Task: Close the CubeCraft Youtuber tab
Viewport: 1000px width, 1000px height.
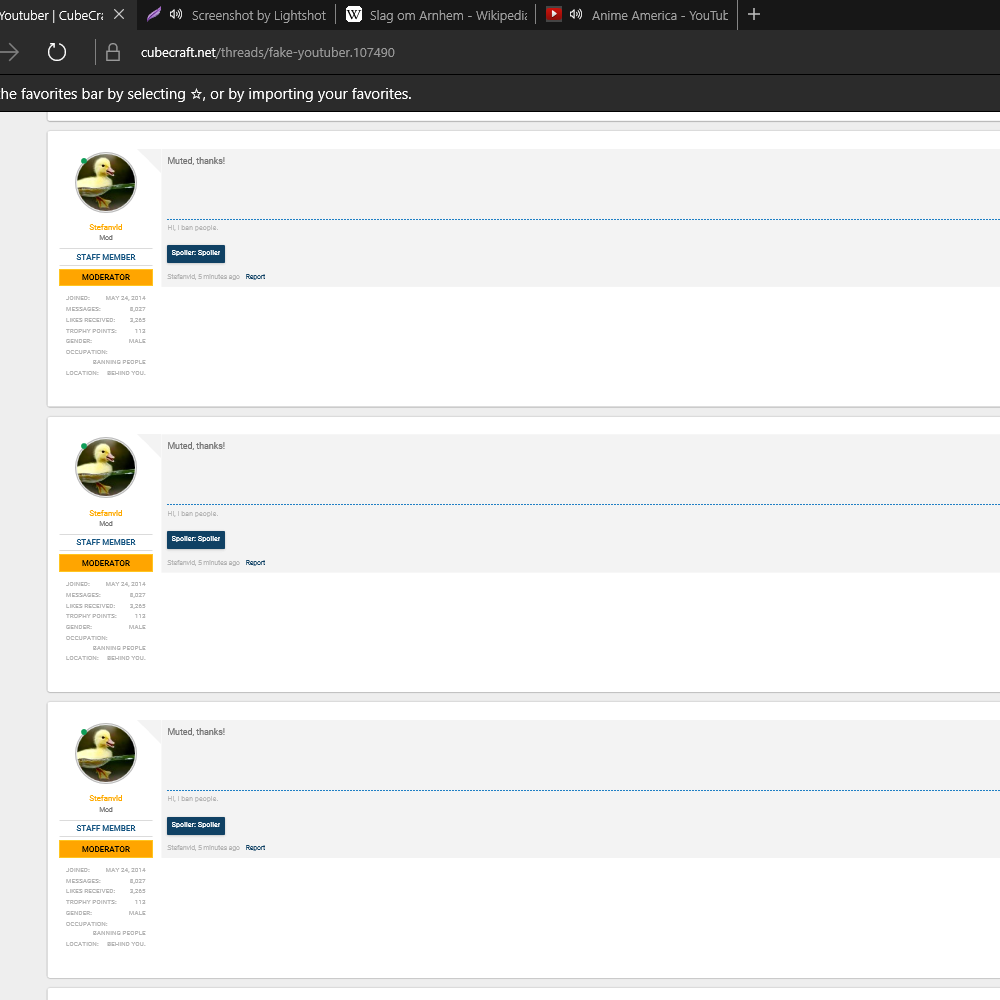Action: point(119,14)
